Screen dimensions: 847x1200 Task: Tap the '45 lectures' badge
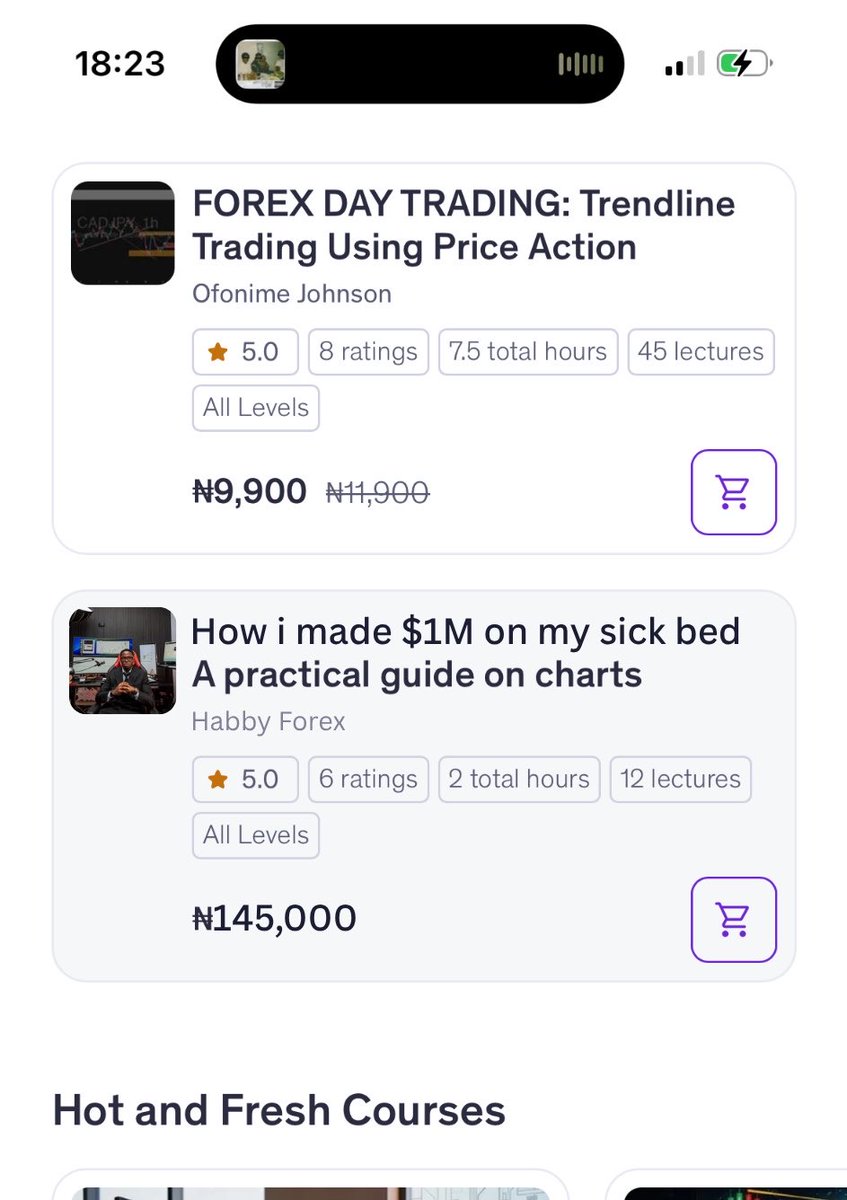coord(700,352)
